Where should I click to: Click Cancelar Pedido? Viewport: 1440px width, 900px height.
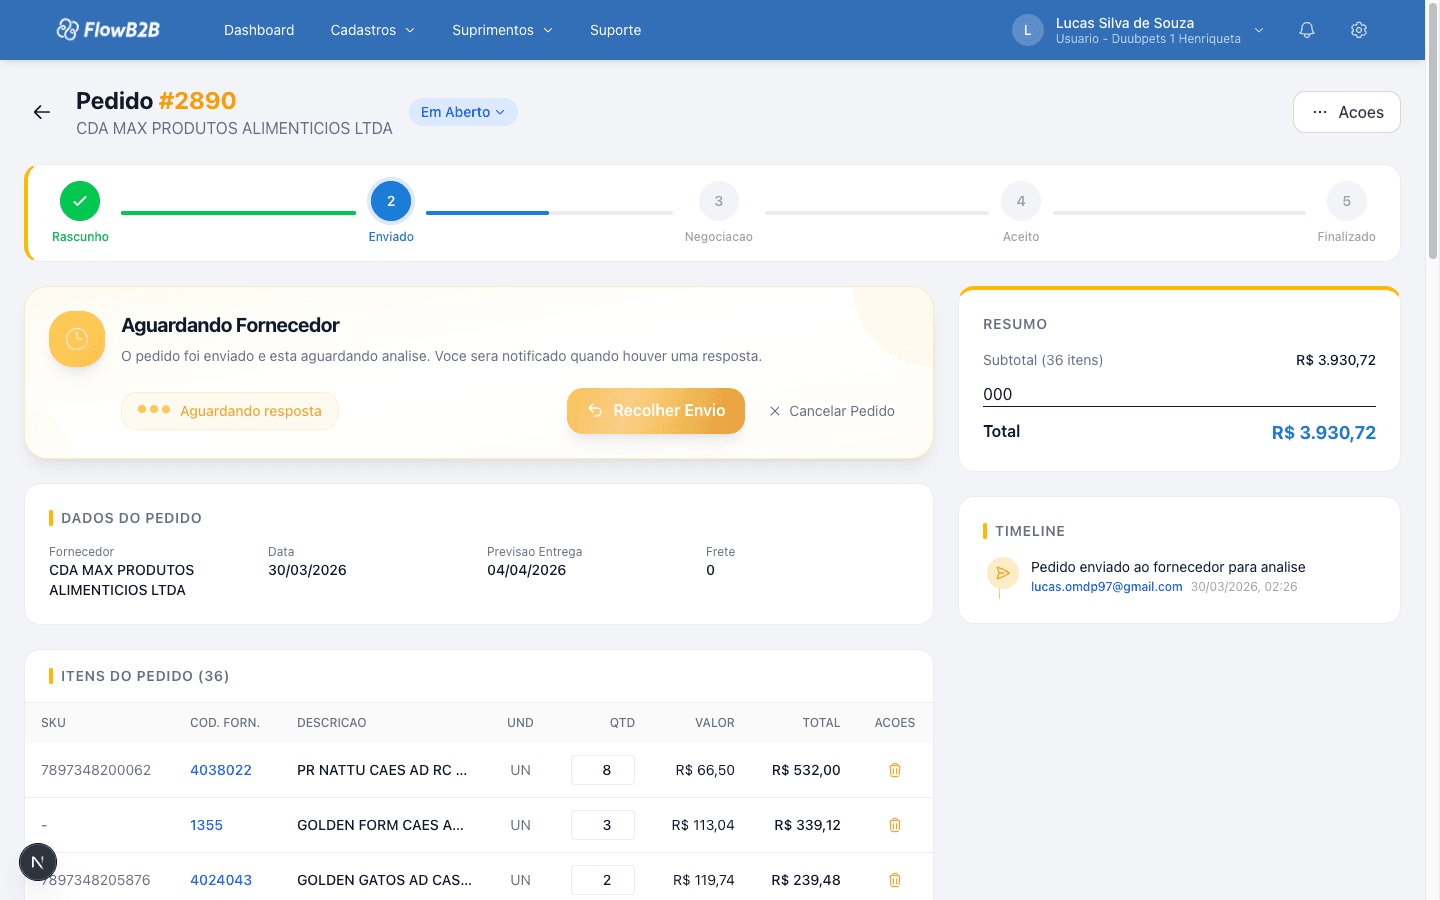pyautogui.click(x=832, y=411)
